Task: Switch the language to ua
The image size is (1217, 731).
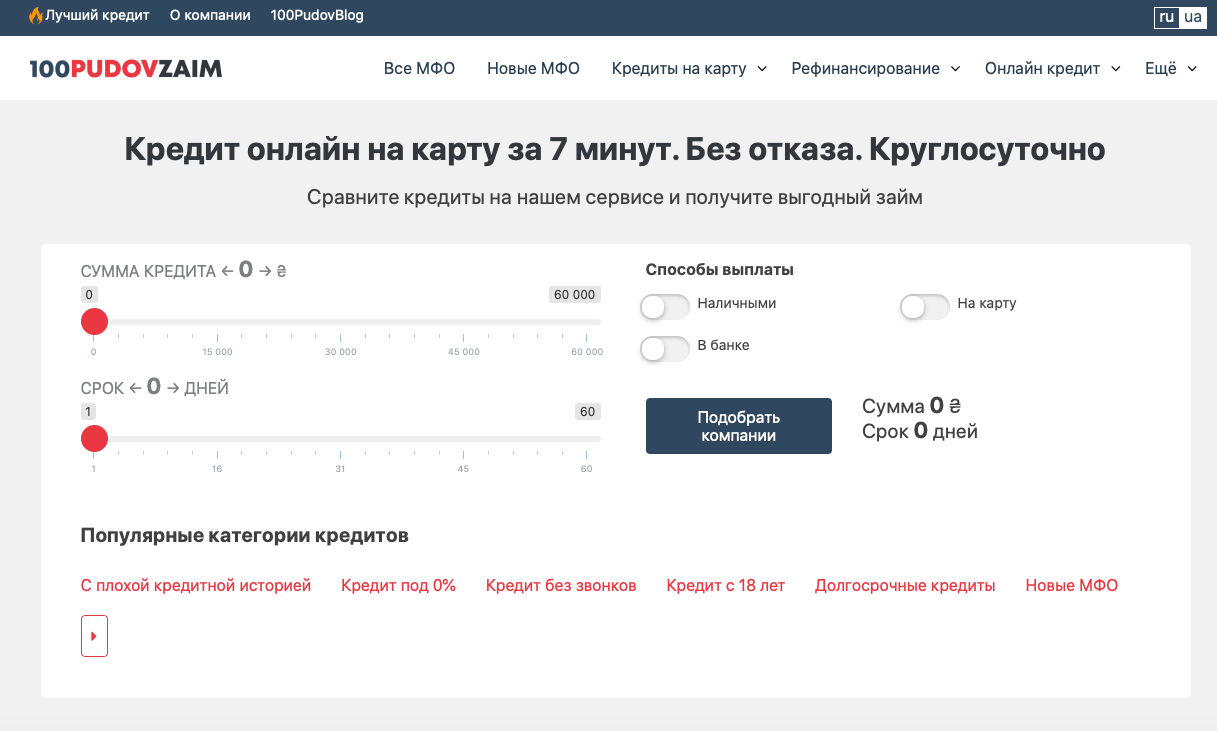Action: pos(1193,17)
